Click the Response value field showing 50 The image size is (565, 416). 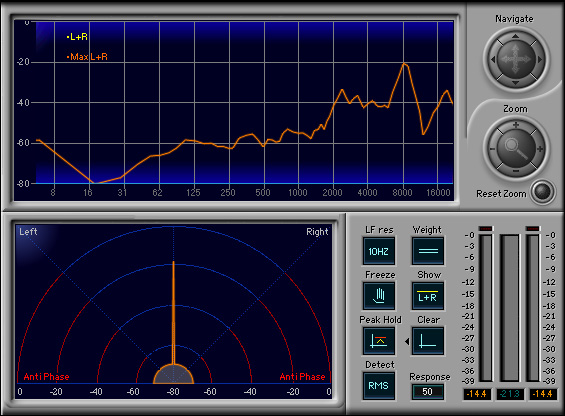click(x=428, y=392)
